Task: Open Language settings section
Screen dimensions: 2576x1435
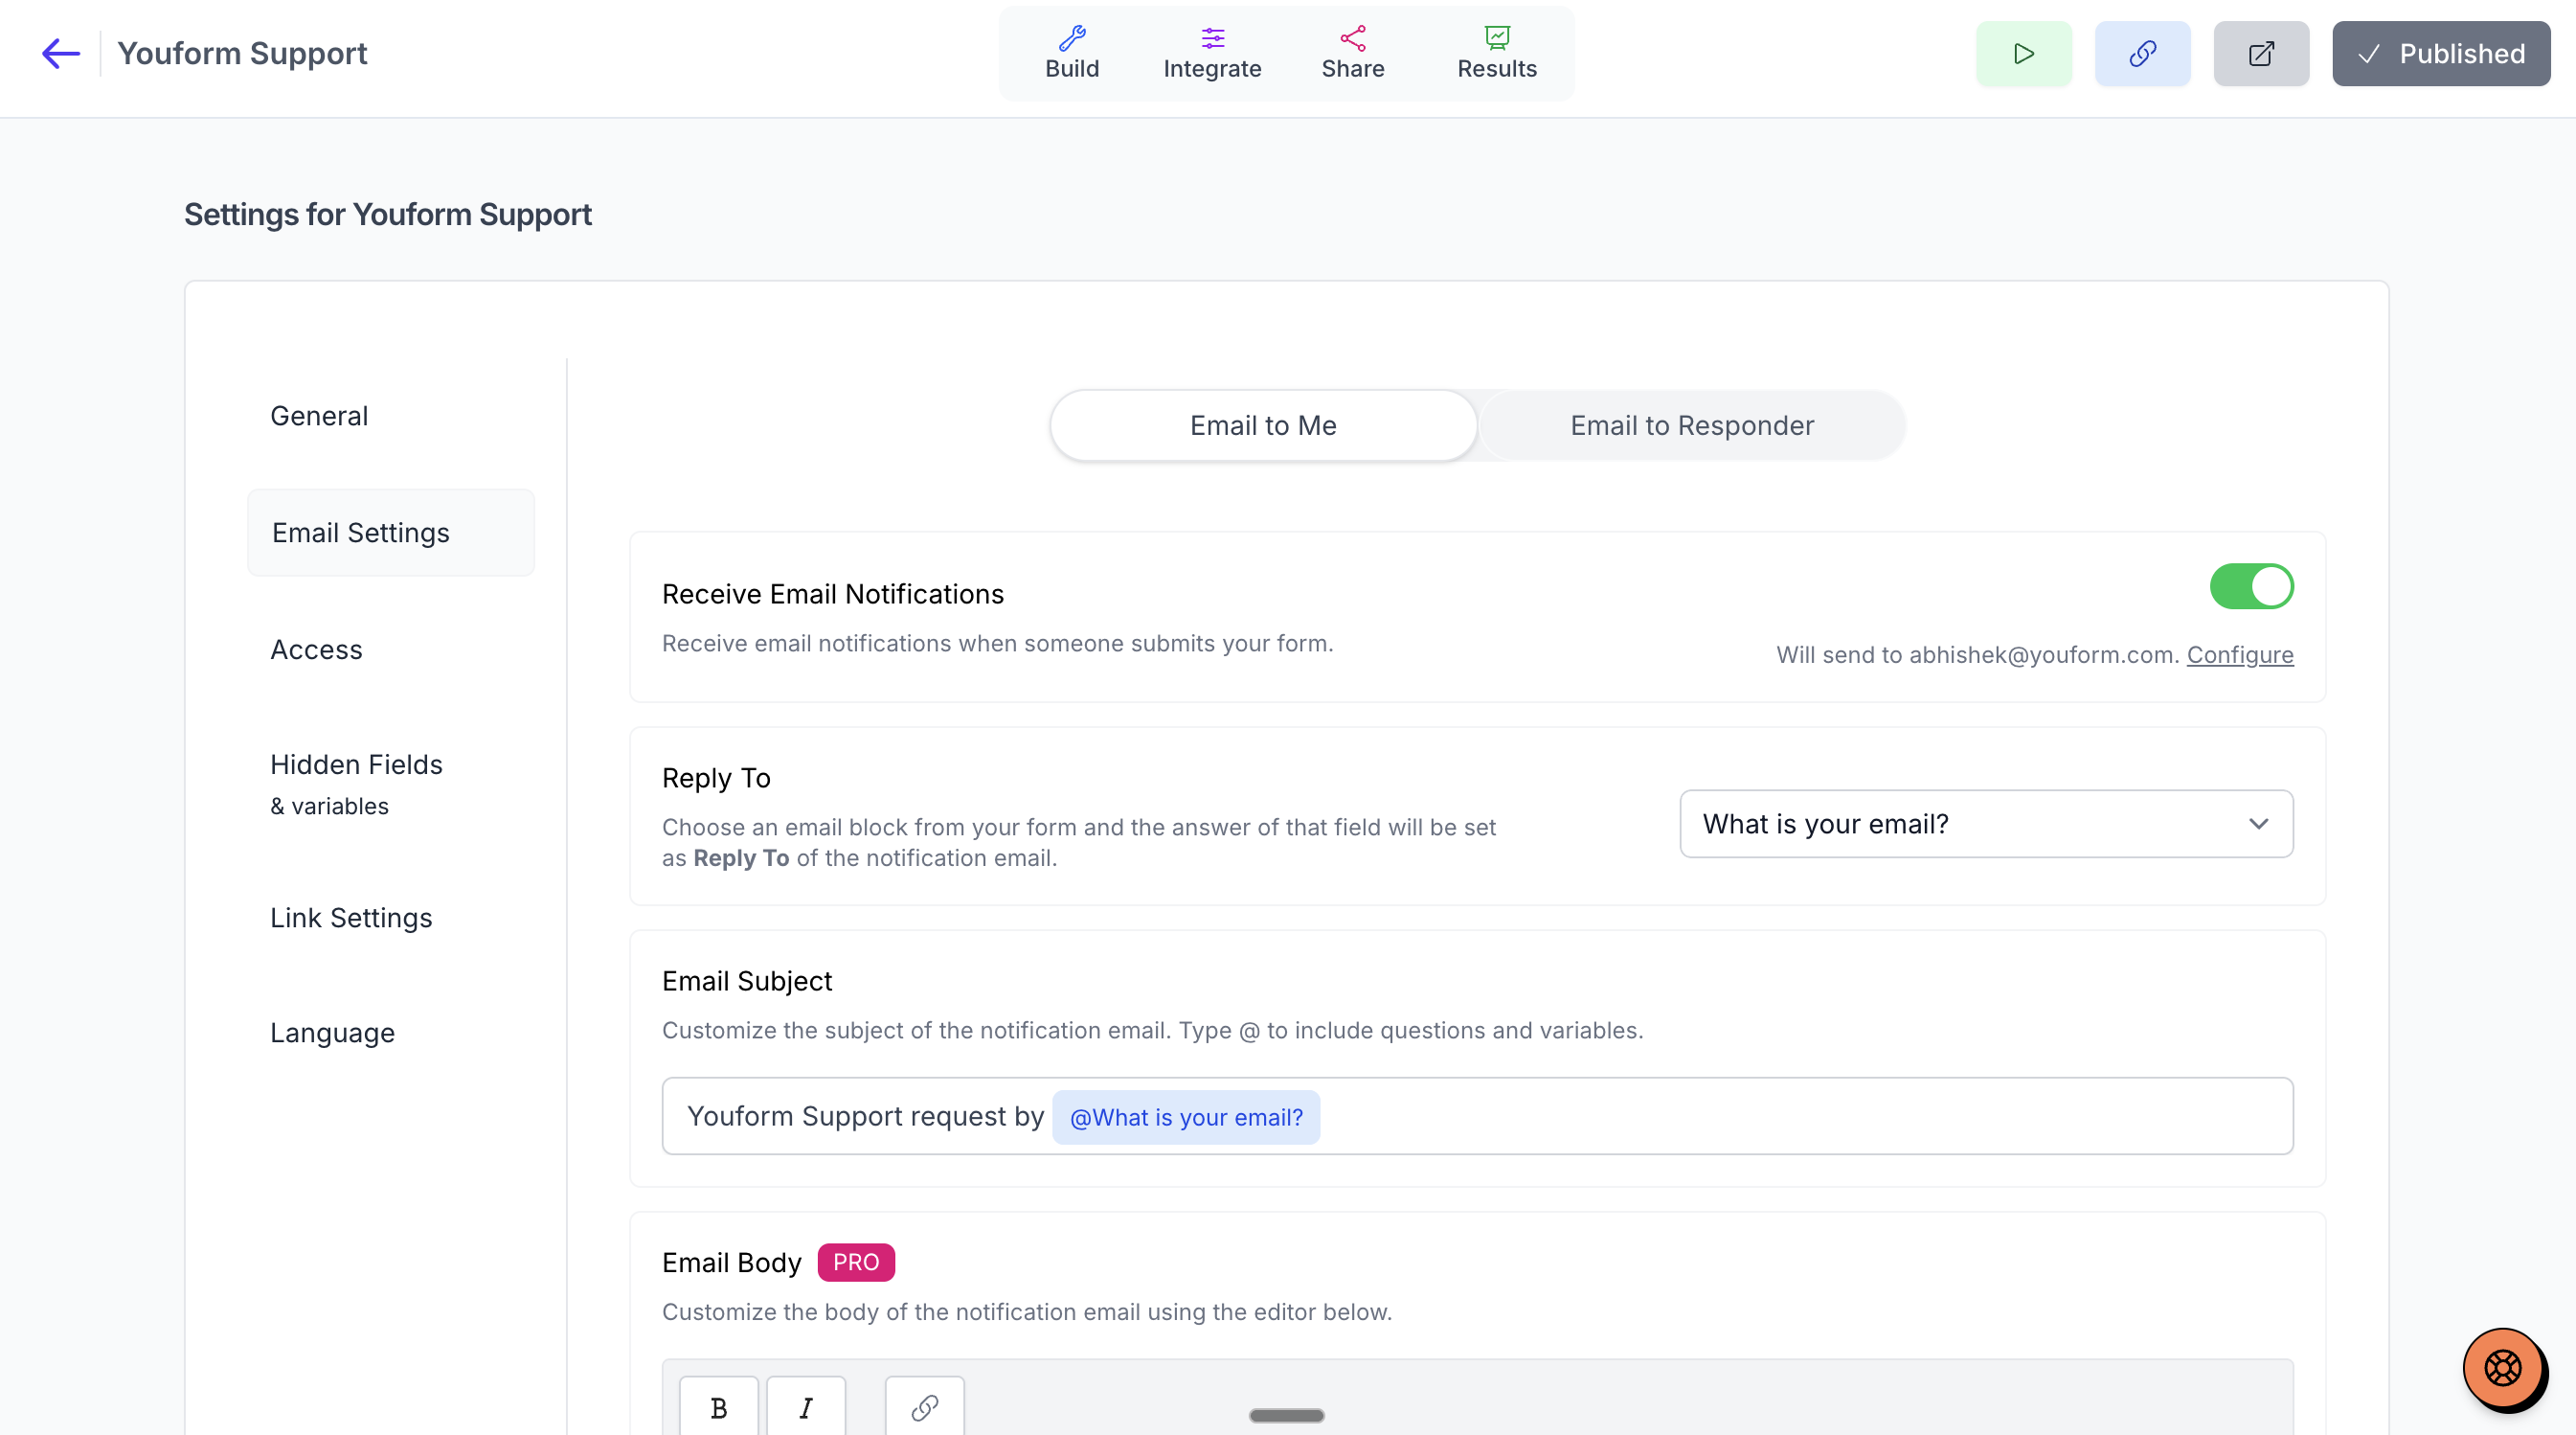Action: click(332, 1033)
